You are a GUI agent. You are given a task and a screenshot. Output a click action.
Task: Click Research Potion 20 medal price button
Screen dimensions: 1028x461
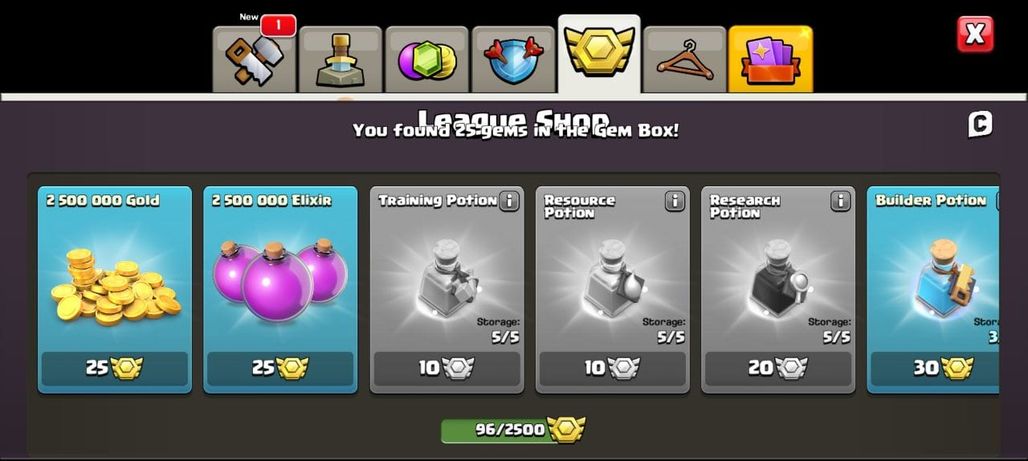tap(778, 369)
